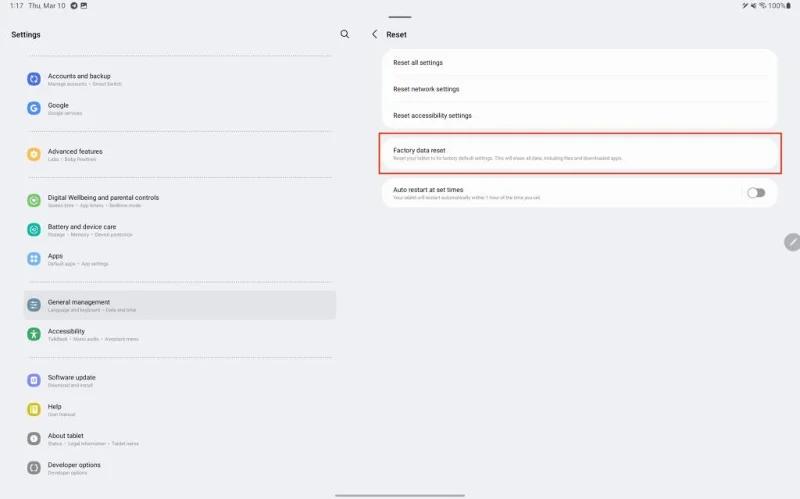Go back from the Reset page

coord(374,34)
